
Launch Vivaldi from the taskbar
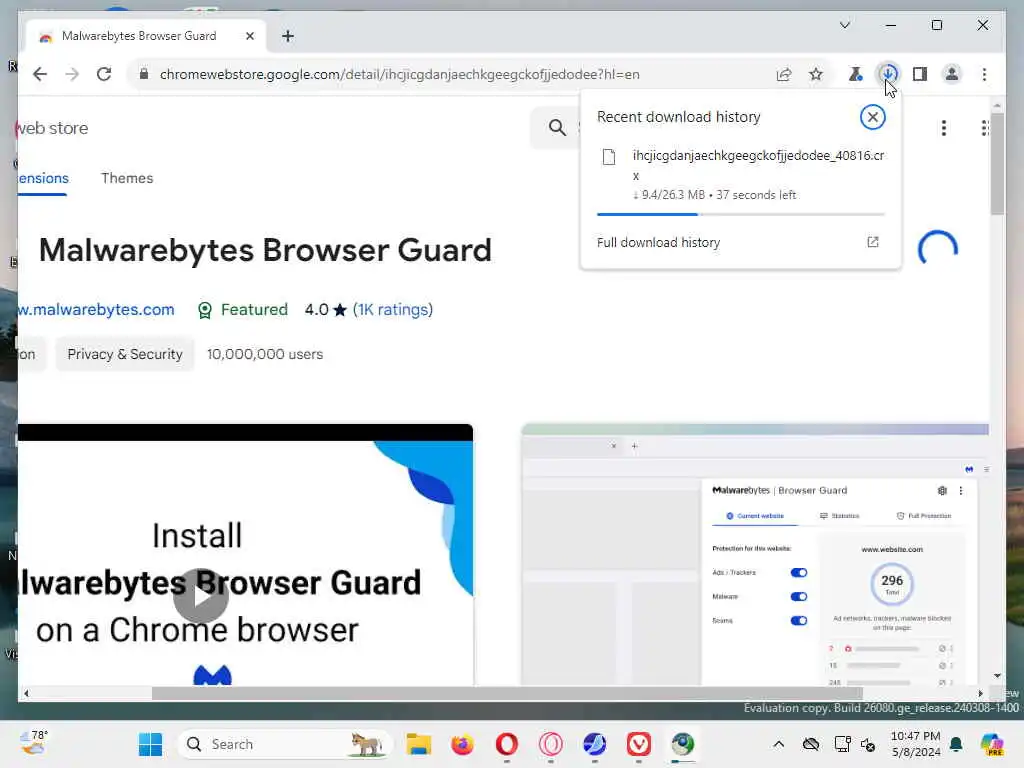point(638,744)
